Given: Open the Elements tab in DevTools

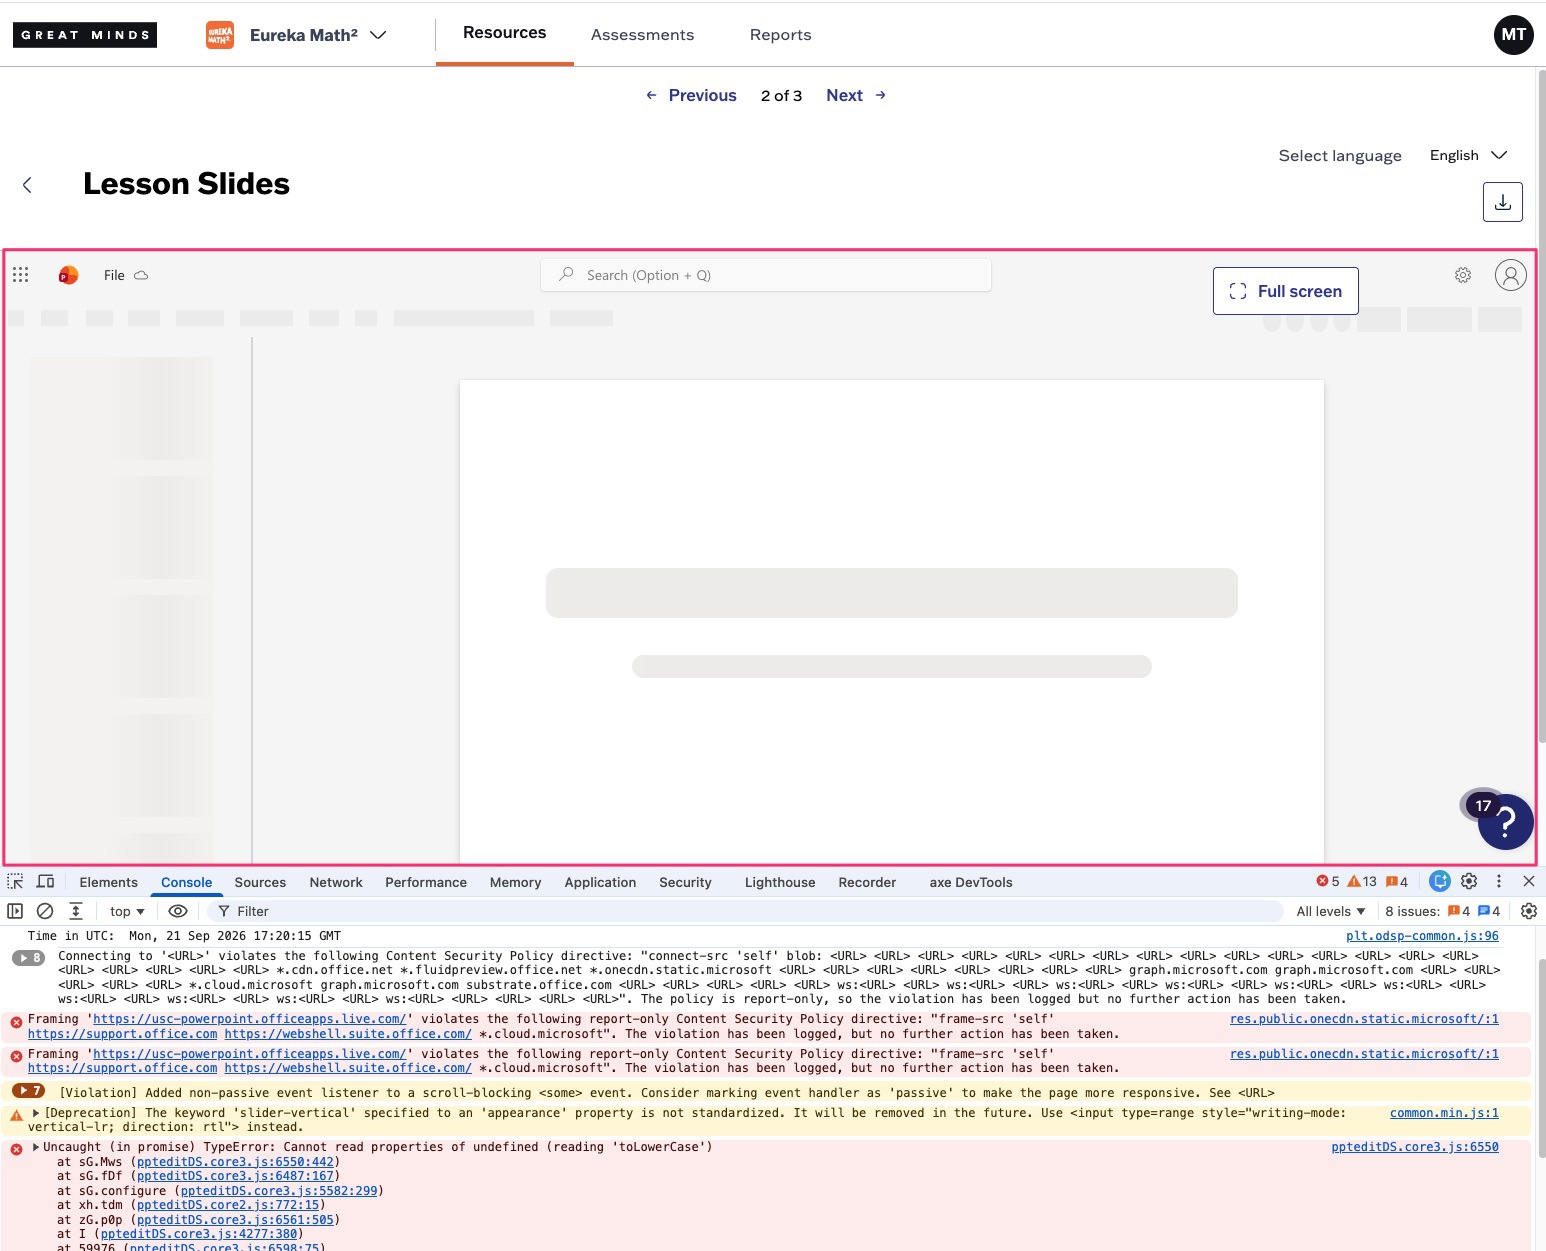Looking at the screenshot, I should coord(109,882).
